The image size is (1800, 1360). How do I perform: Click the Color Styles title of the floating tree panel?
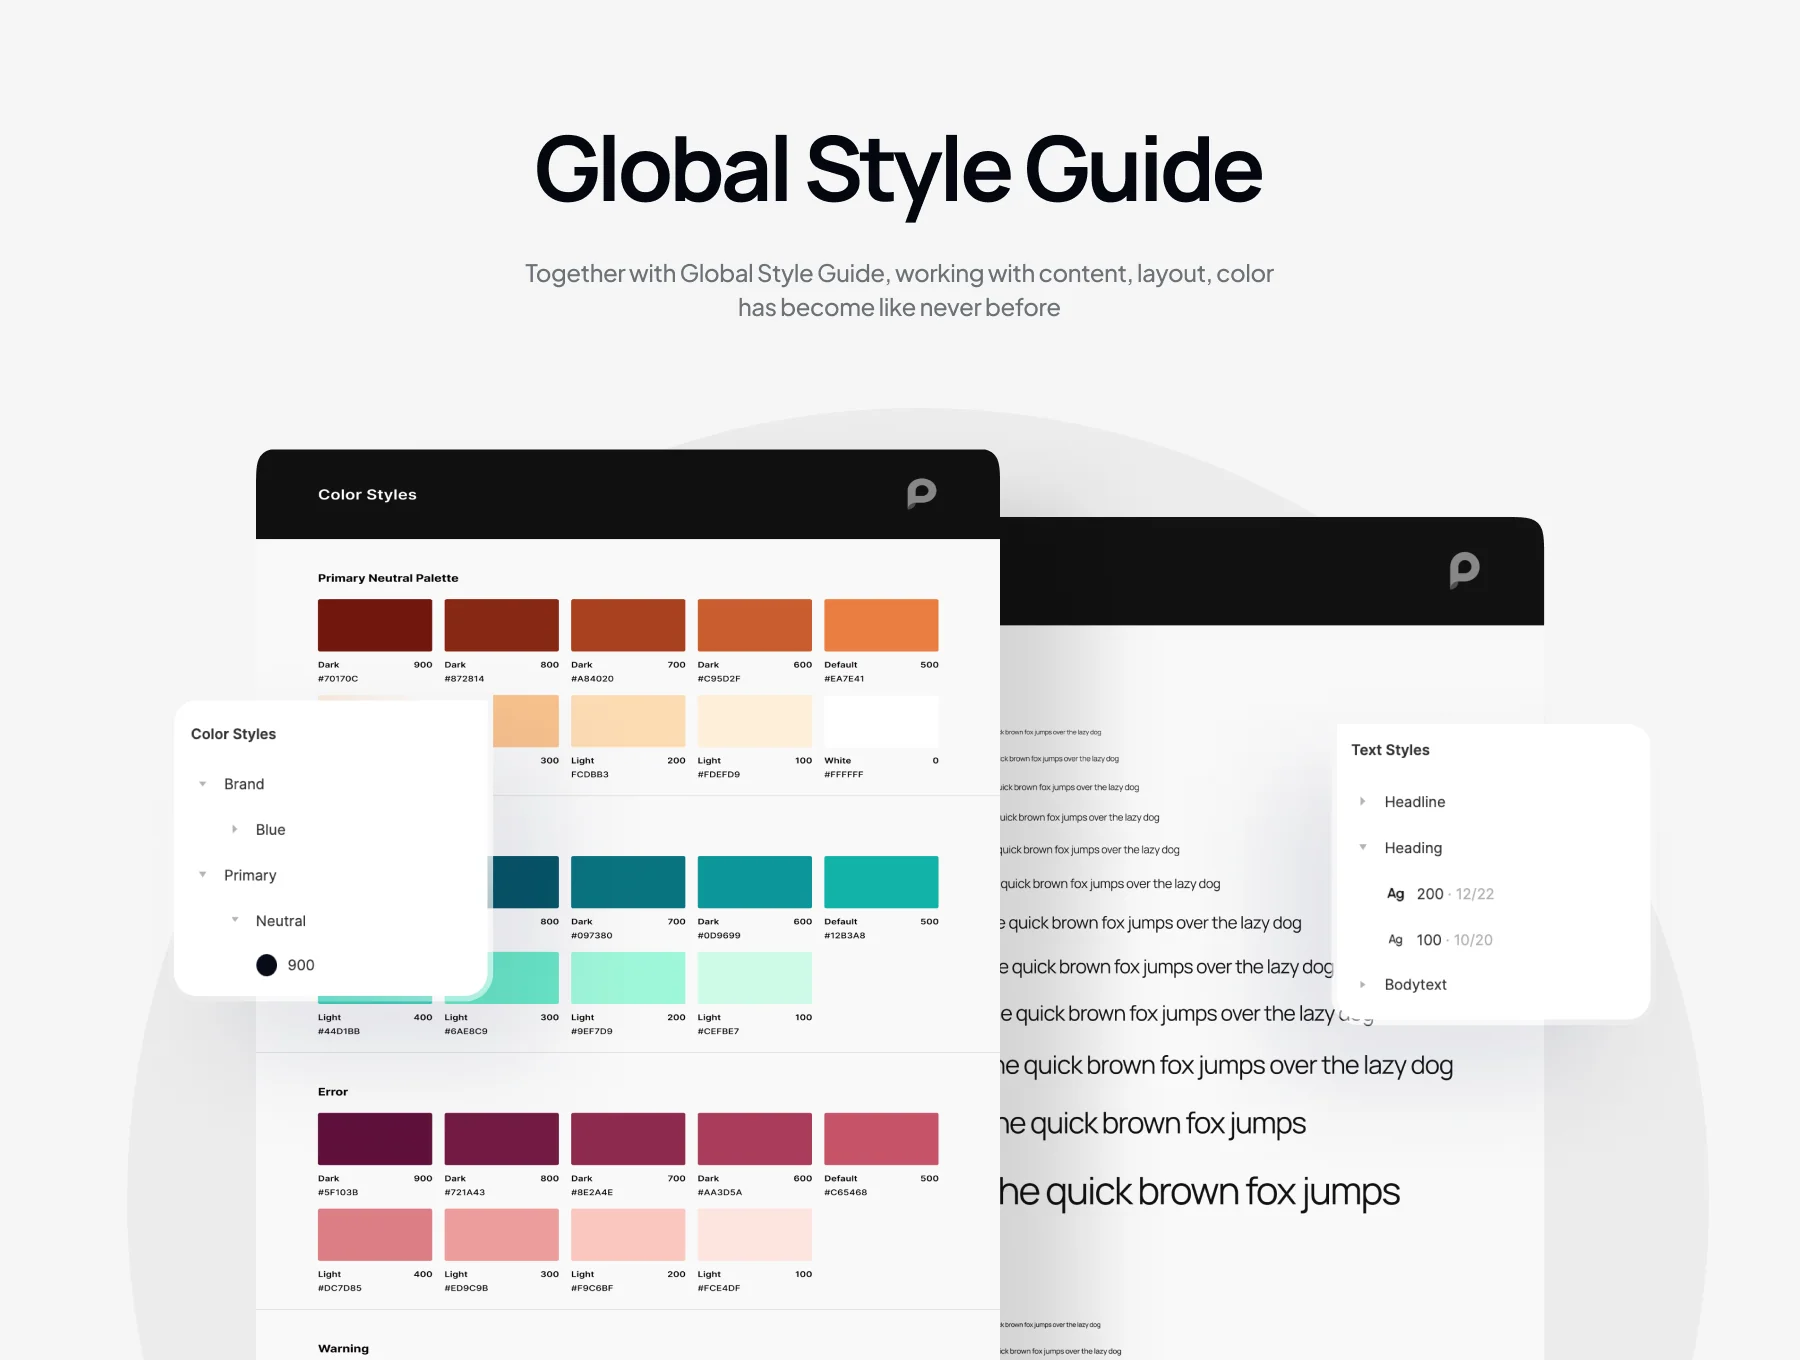pyautogui.click(x=233, y=734)
